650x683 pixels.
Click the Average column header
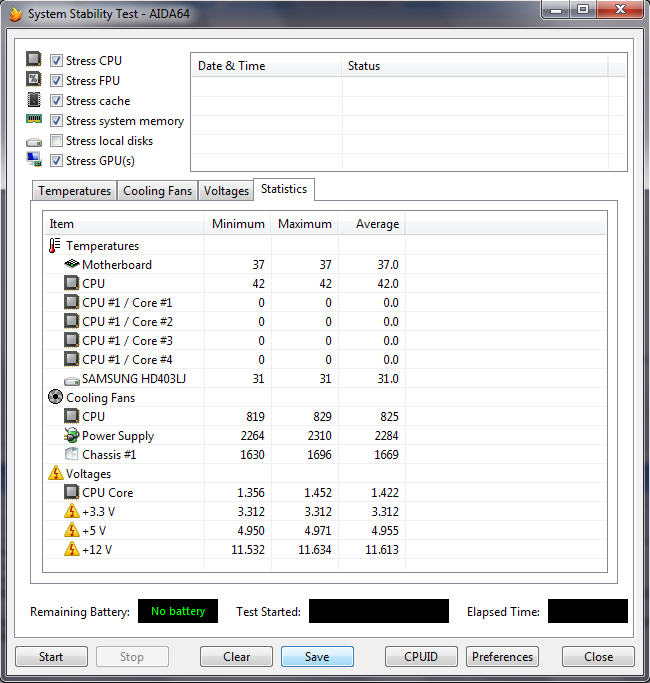pos(372,224)
